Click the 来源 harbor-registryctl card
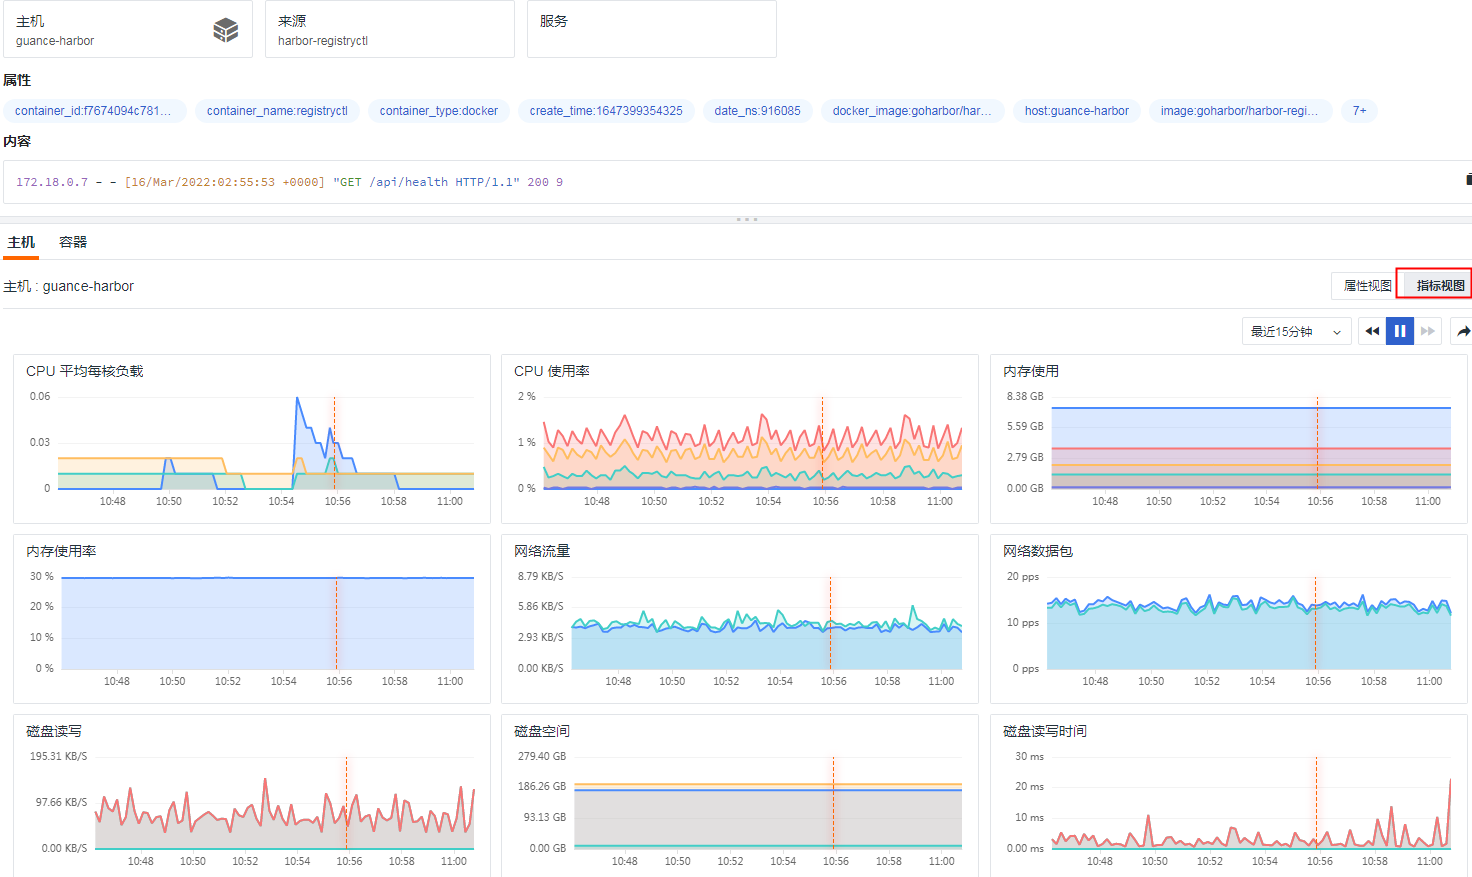Screen dimensions: 1472x877 click(389, 28)
